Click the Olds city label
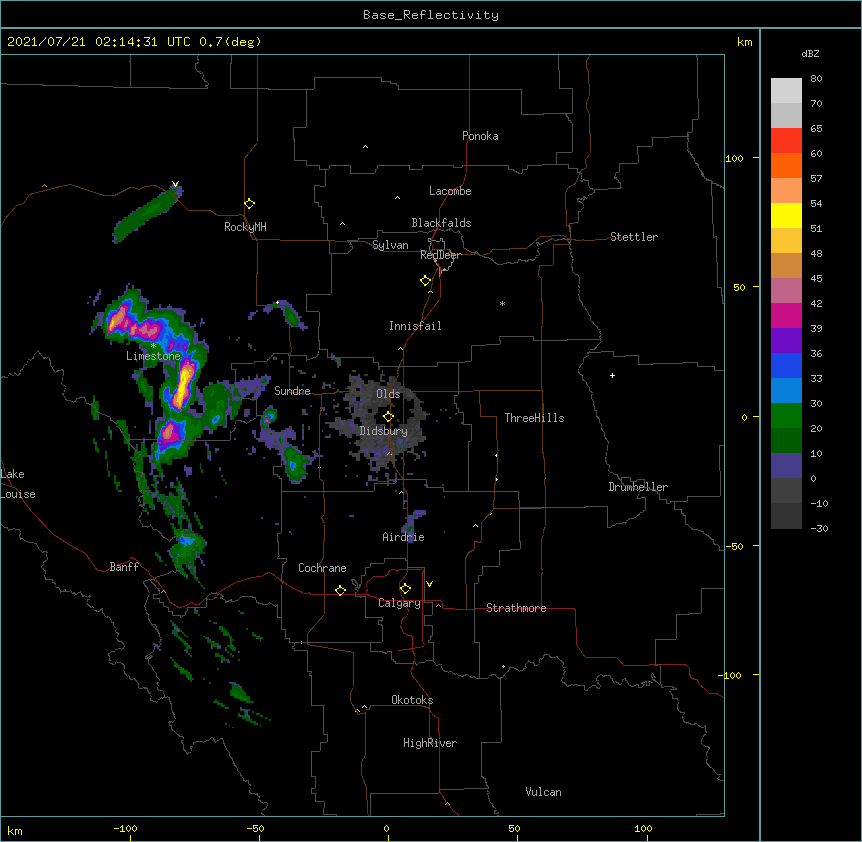The image size is (862, 842). 388,394
